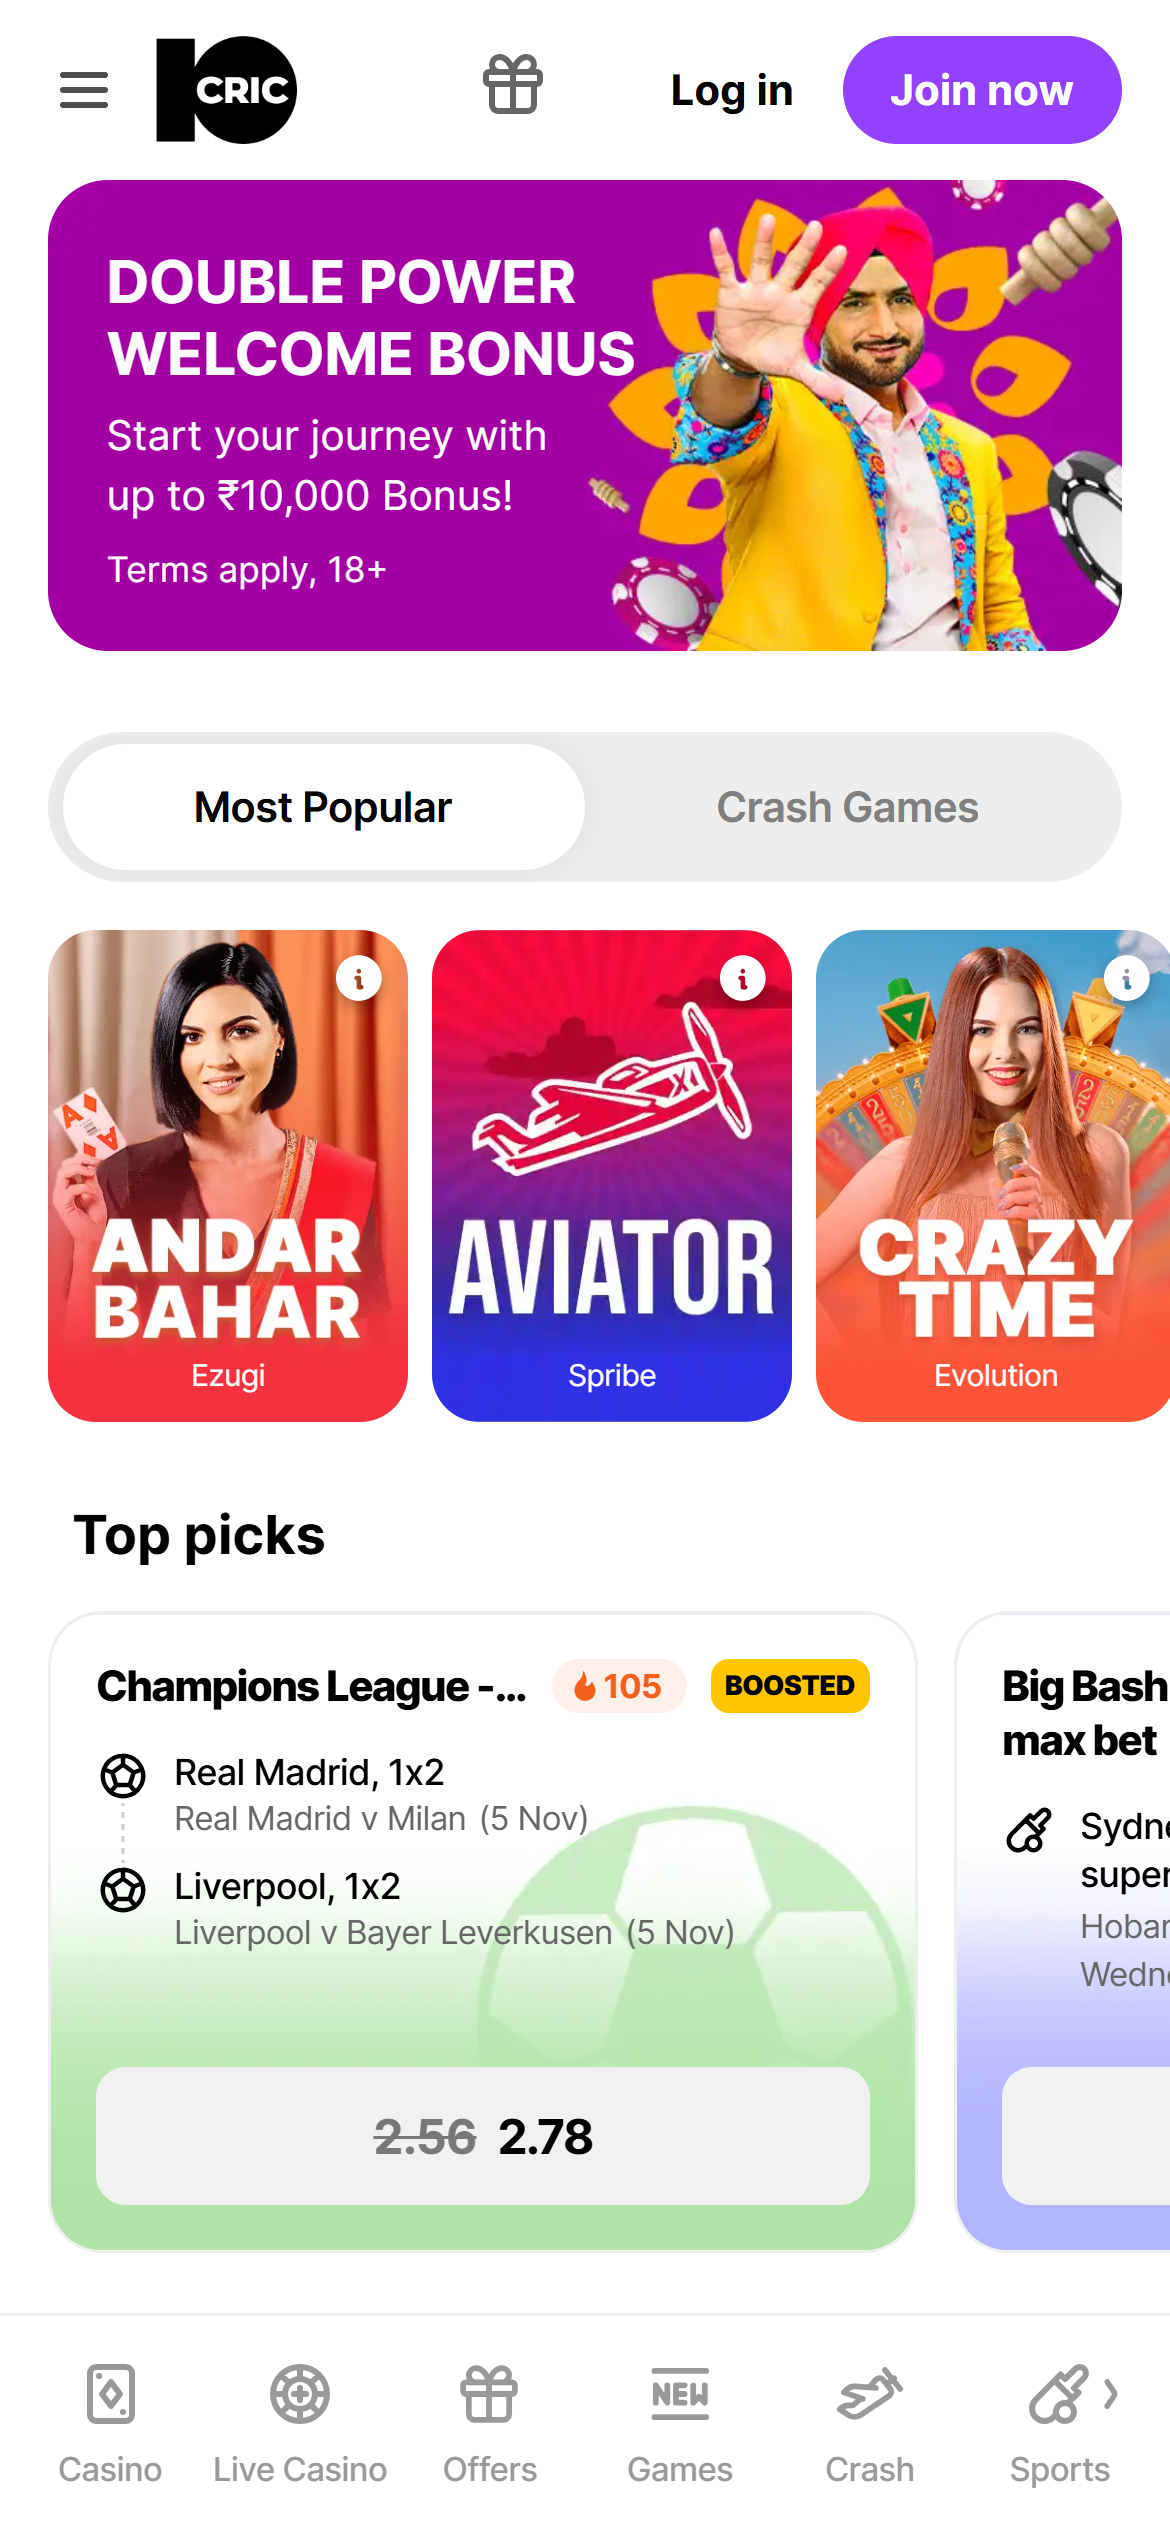Select the Most Popular tab
The height and width of the screenshot is (2532, 1170).
(323, 807)
